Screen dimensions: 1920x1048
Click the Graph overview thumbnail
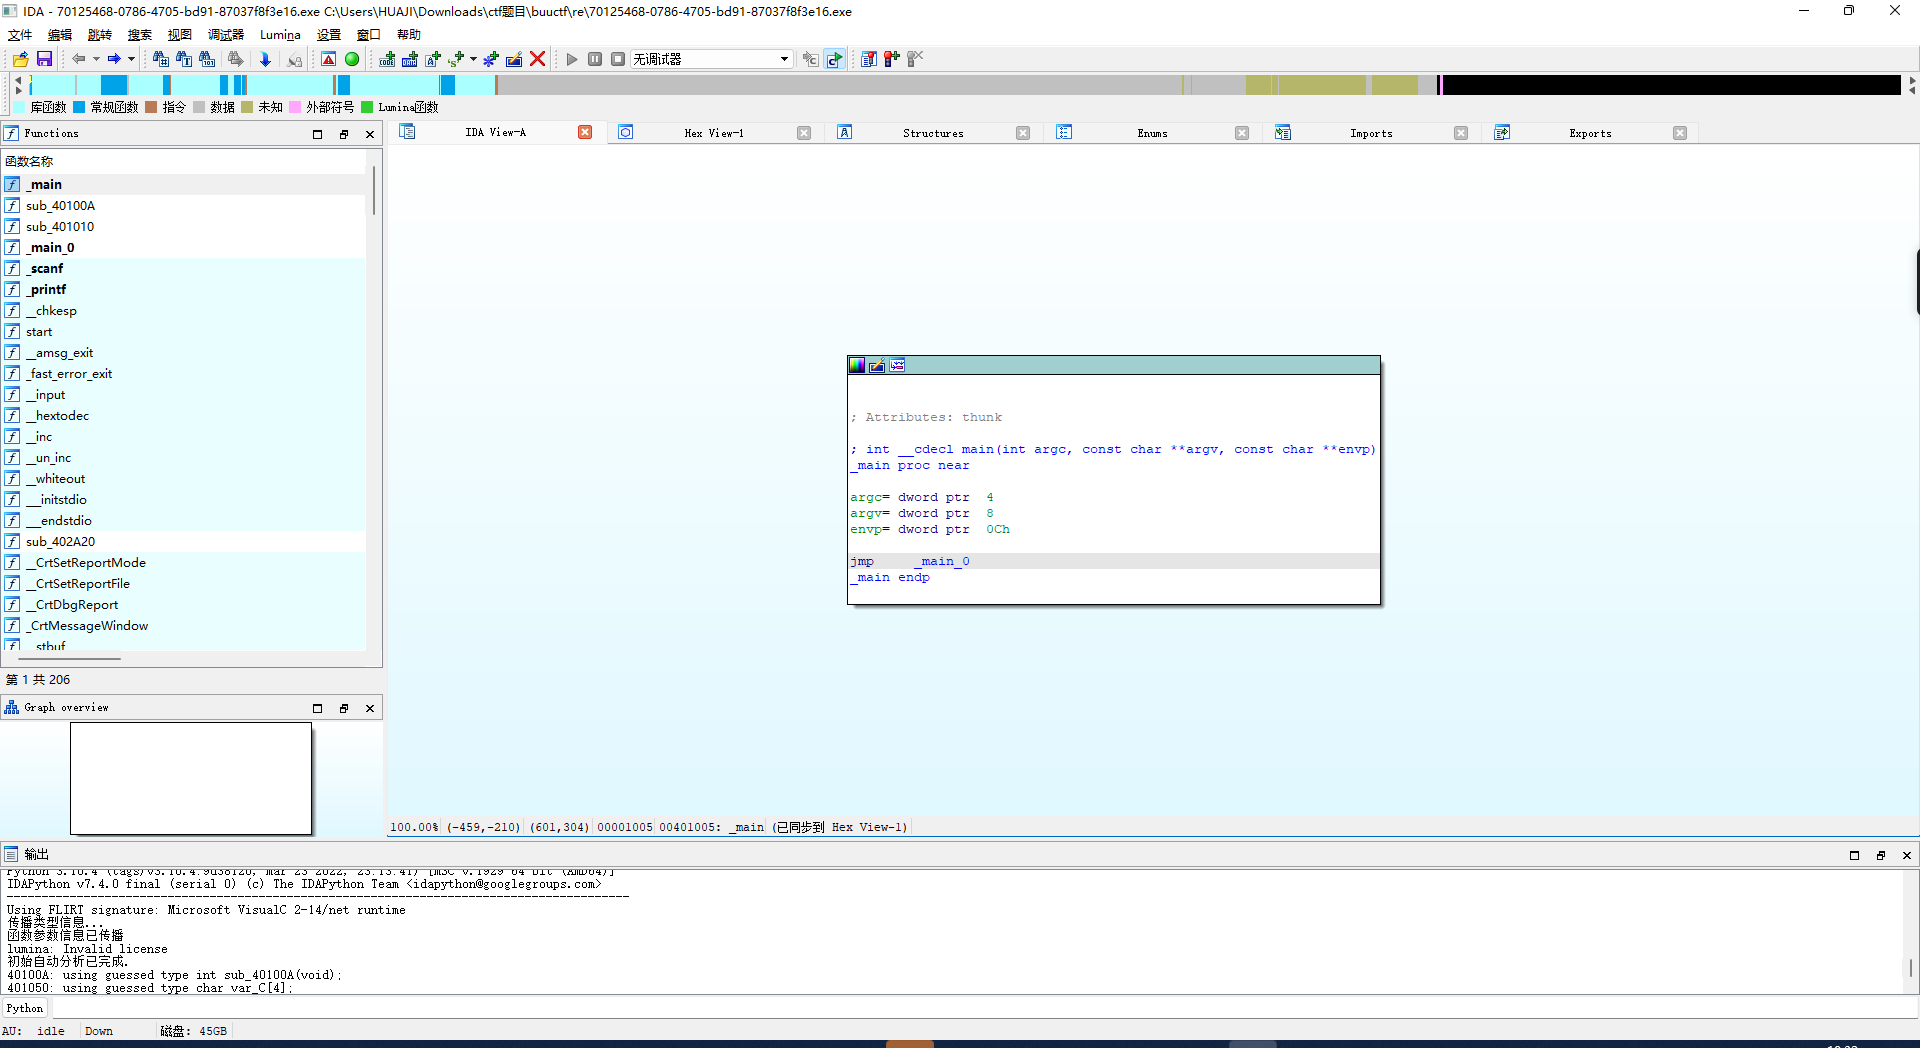191,778
